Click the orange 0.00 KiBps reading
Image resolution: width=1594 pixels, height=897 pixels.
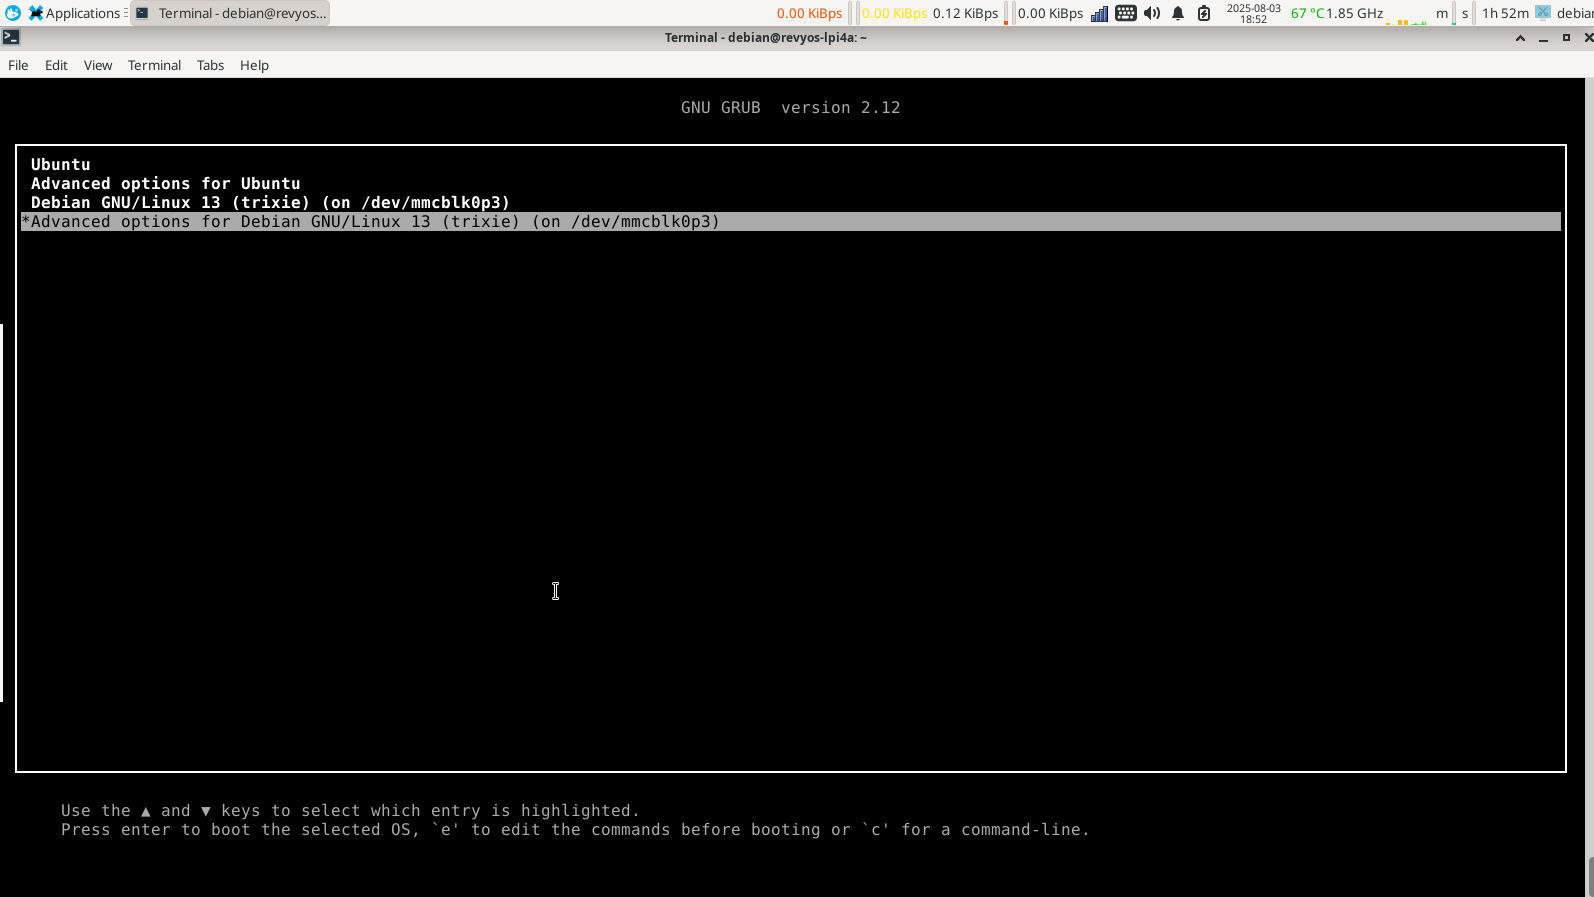click(809, 13)
